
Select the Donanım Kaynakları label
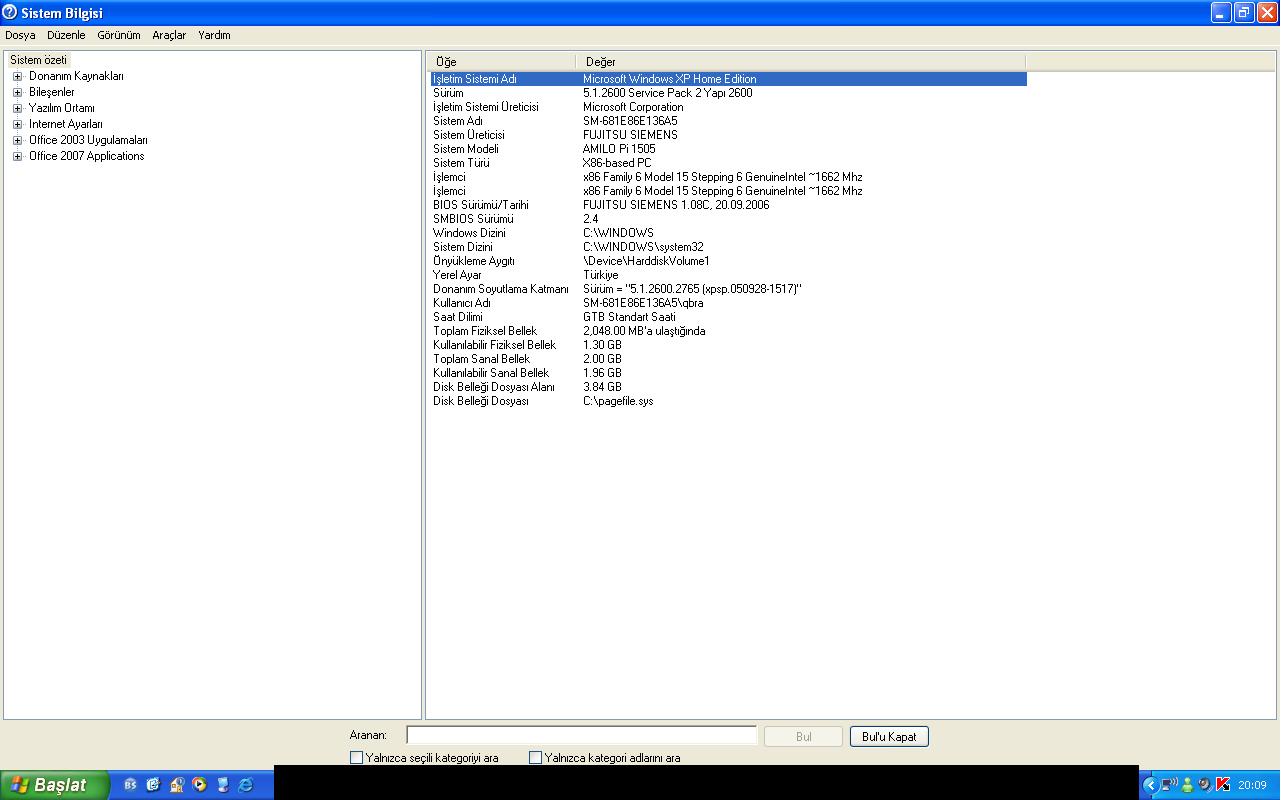tap(76, 76)
